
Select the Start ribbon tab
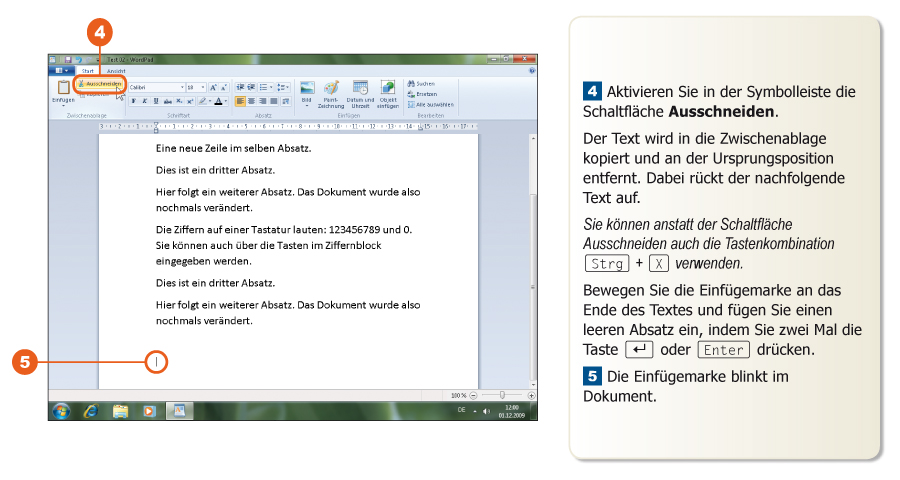pyautogui.click(x=88, y=71)
